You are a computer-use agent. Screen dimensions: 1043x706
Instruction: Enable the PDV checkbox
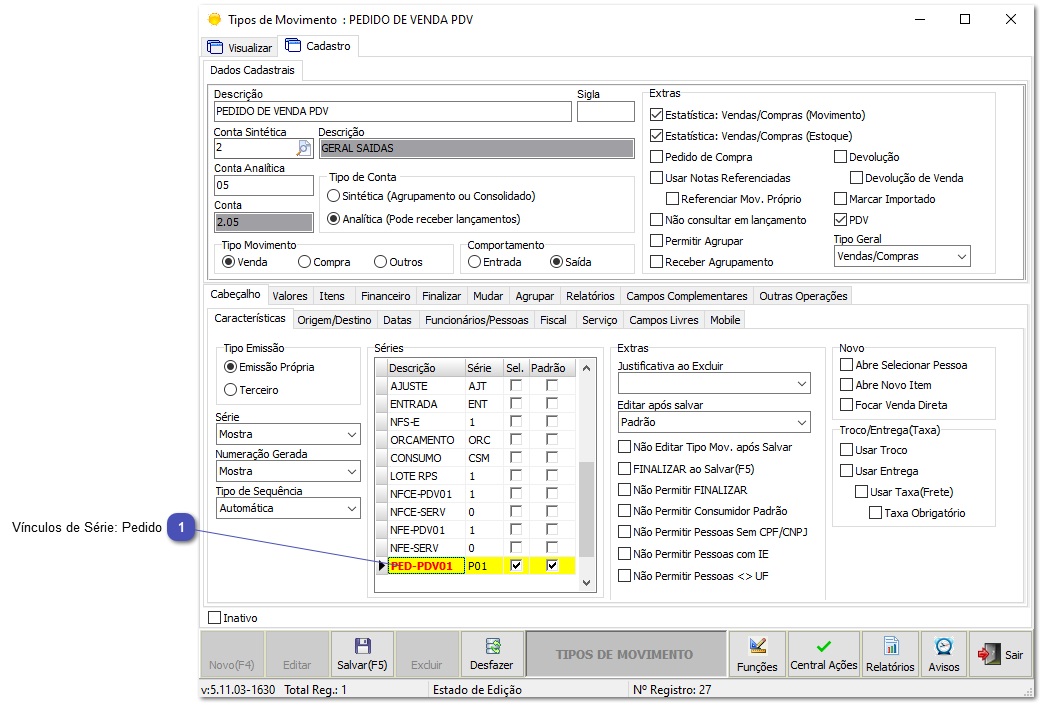pyautogui.click(x=839, y=219)
